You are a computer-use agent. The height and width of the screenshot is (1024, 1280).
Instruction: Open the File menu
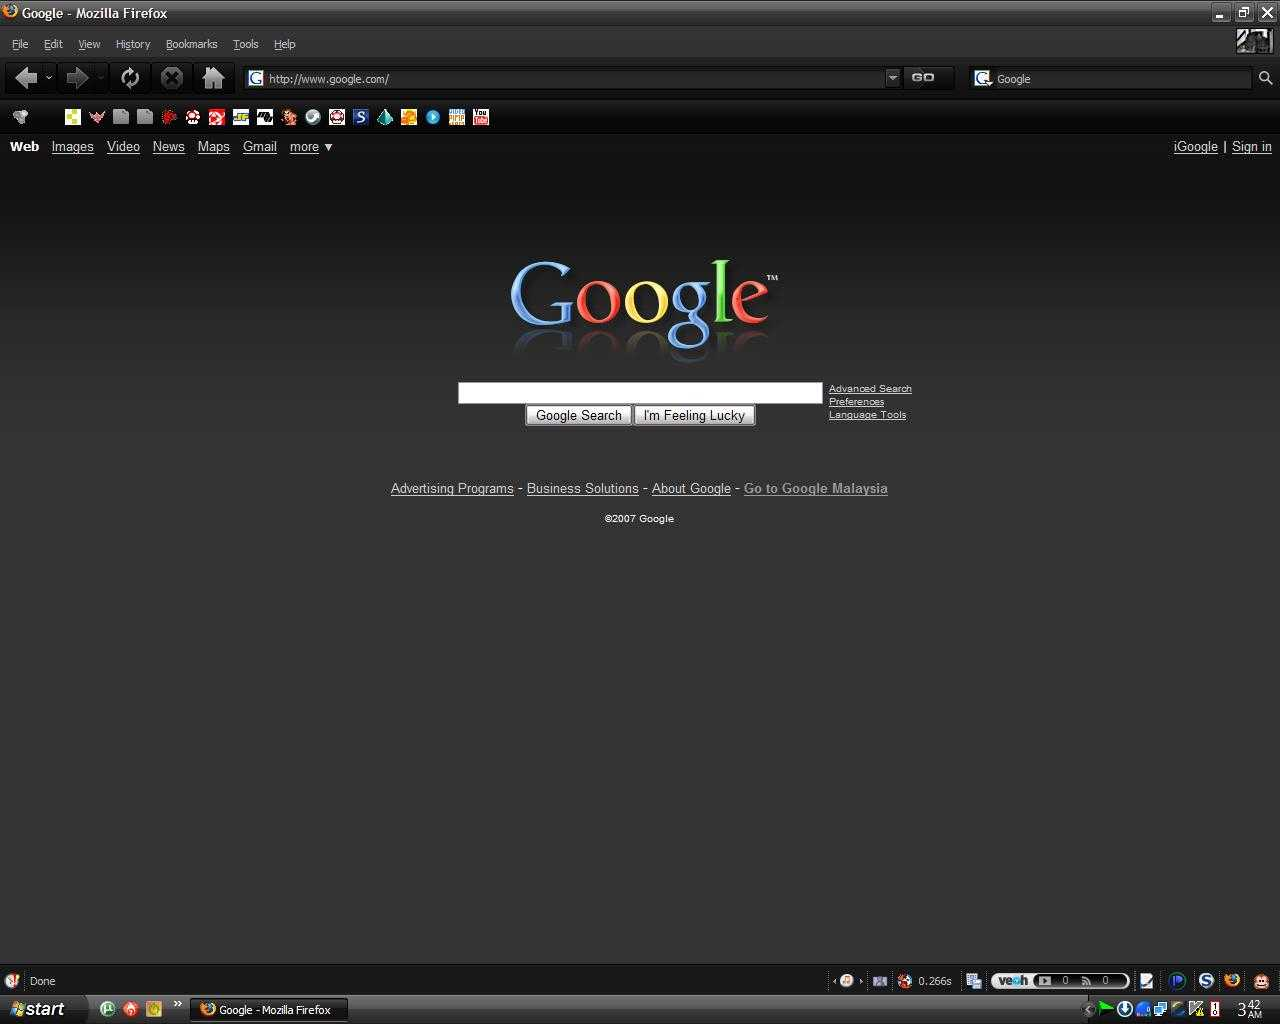click(x=20, y=44)
